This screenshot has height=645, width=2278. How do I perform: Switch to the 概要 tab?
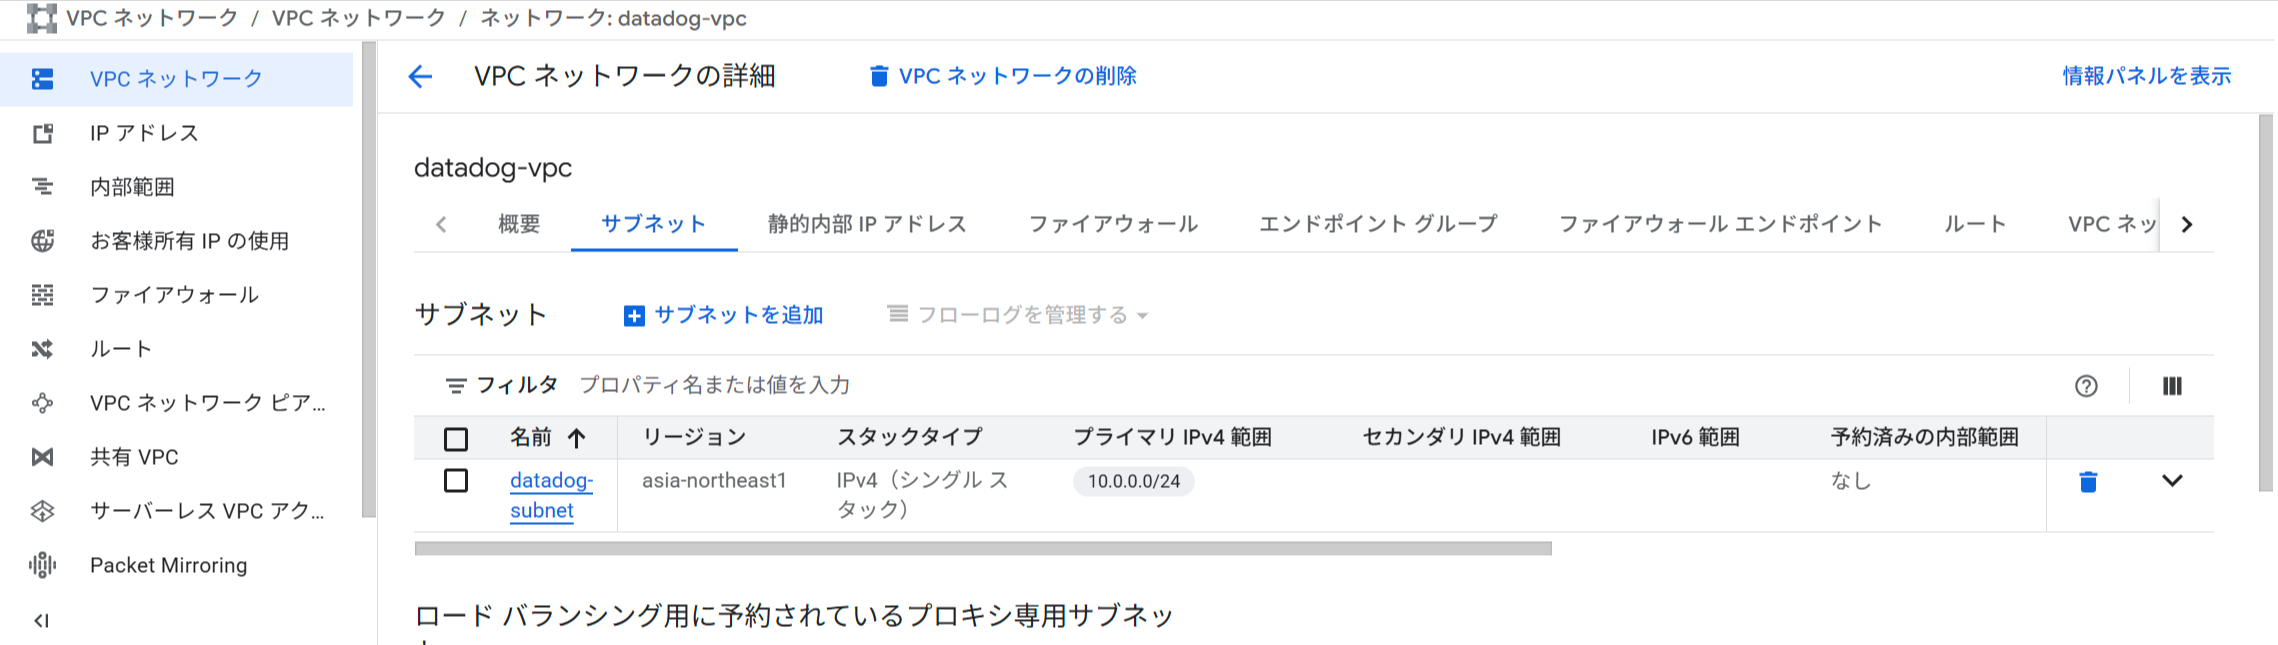[518, 224]
